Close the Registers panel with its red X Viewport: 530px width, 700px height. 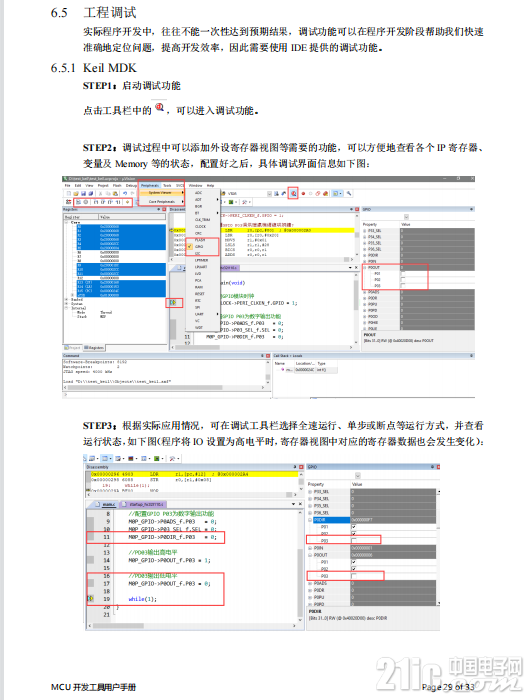point(164,209)
